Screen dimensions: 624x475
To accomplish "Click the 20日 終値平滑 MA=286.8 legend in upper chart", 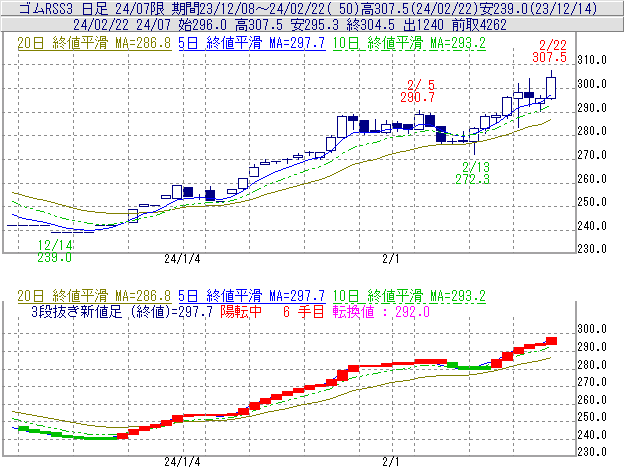I will 94,43.
